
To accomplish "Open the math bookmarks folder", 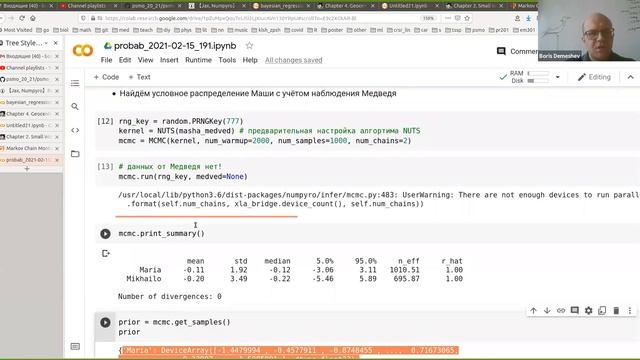I will pos(82,30).
